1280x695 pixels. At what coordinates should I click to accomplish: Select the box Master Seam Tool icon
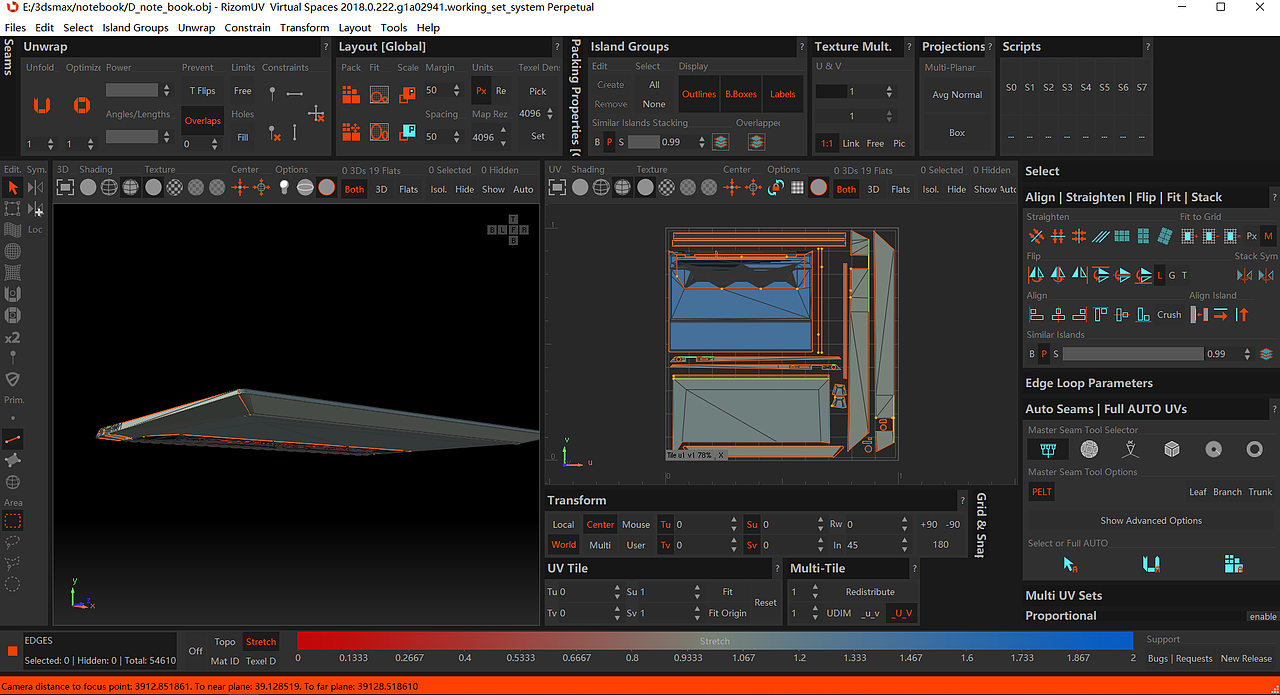(x=1172, y=450)
